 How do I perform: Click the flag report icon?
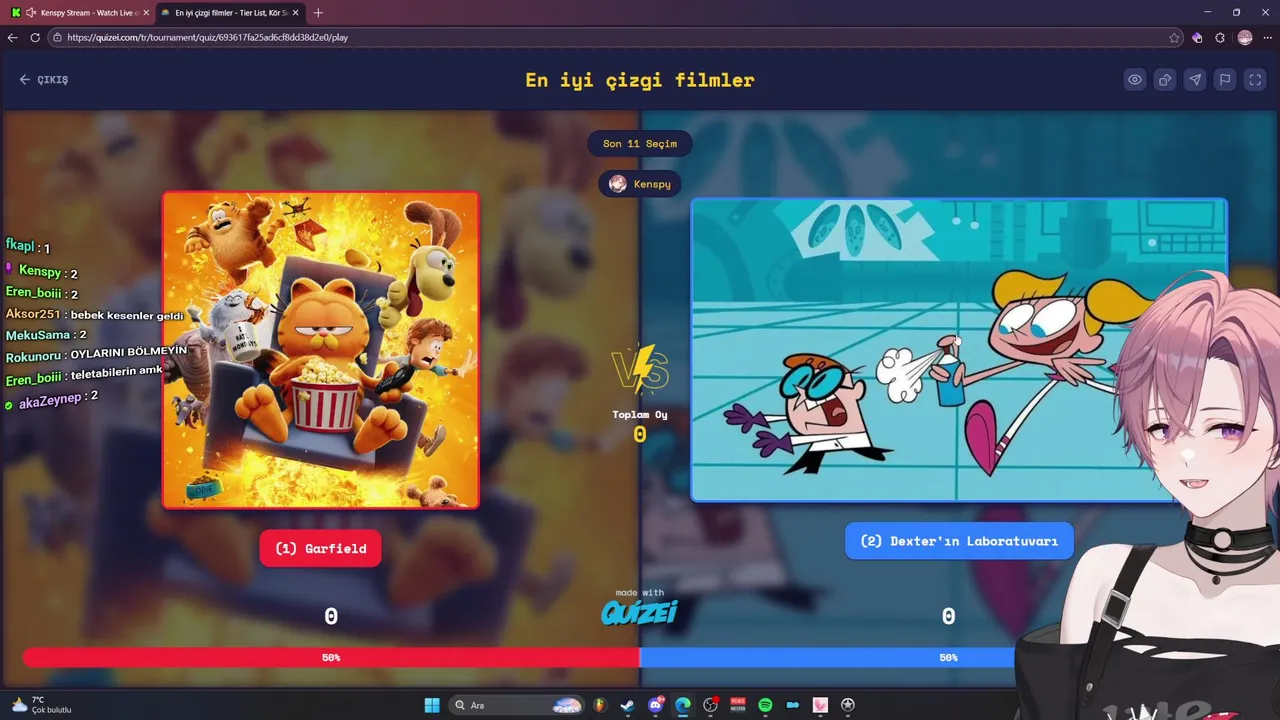click(x=1225, y=80)
